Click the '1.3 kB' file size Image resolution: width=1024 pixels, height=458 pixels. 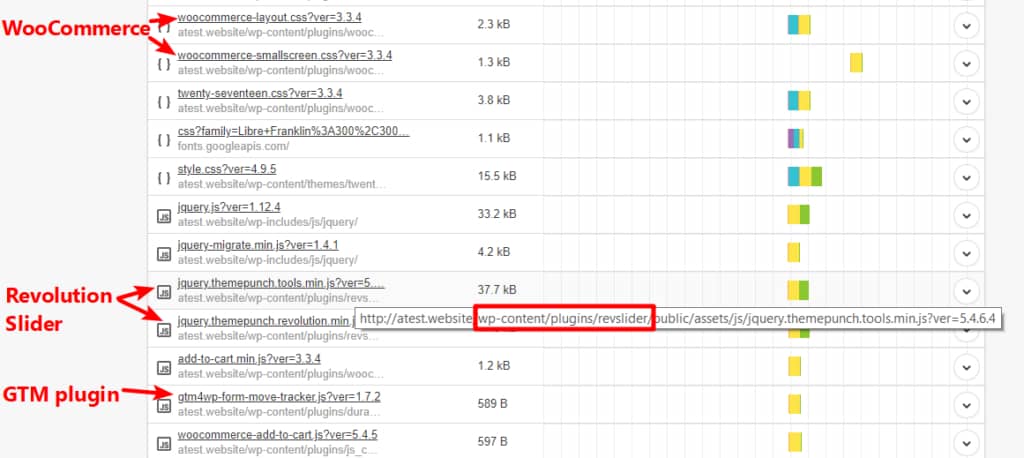[494, 63]
